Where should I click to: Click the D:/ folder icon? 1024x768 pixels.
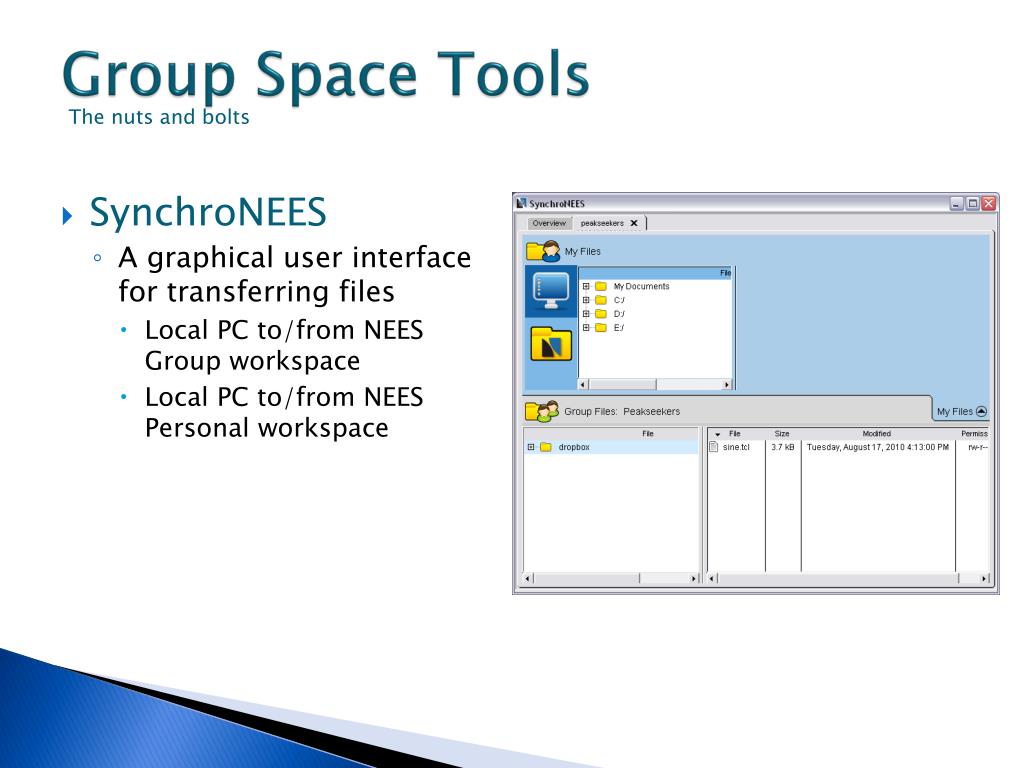pyautogui.click(x=601, y=313)
